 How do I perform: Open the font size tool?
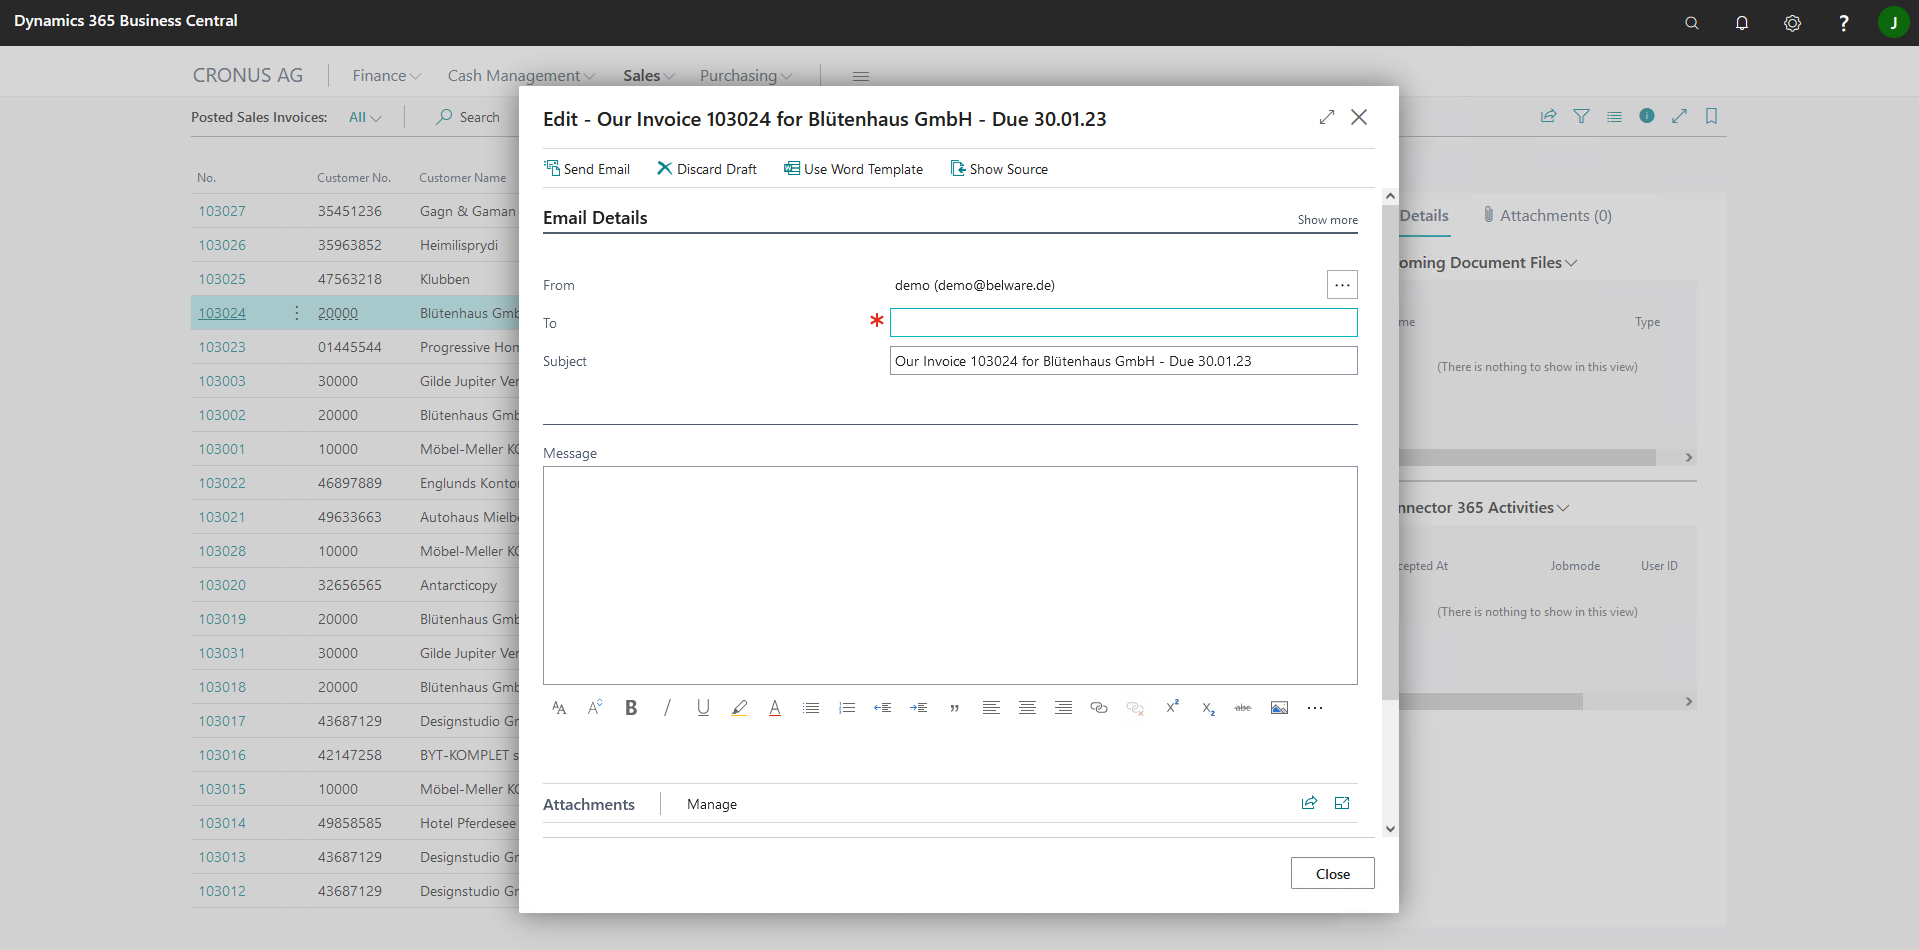click(595, 708)
